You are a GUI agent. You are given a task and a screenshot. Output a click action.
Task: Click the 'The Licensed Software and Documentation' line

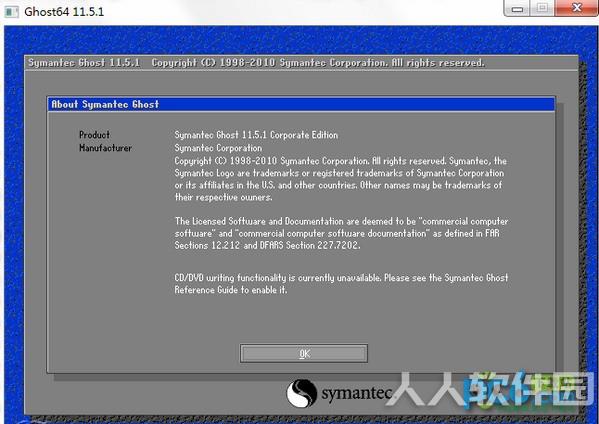(341, 221)
